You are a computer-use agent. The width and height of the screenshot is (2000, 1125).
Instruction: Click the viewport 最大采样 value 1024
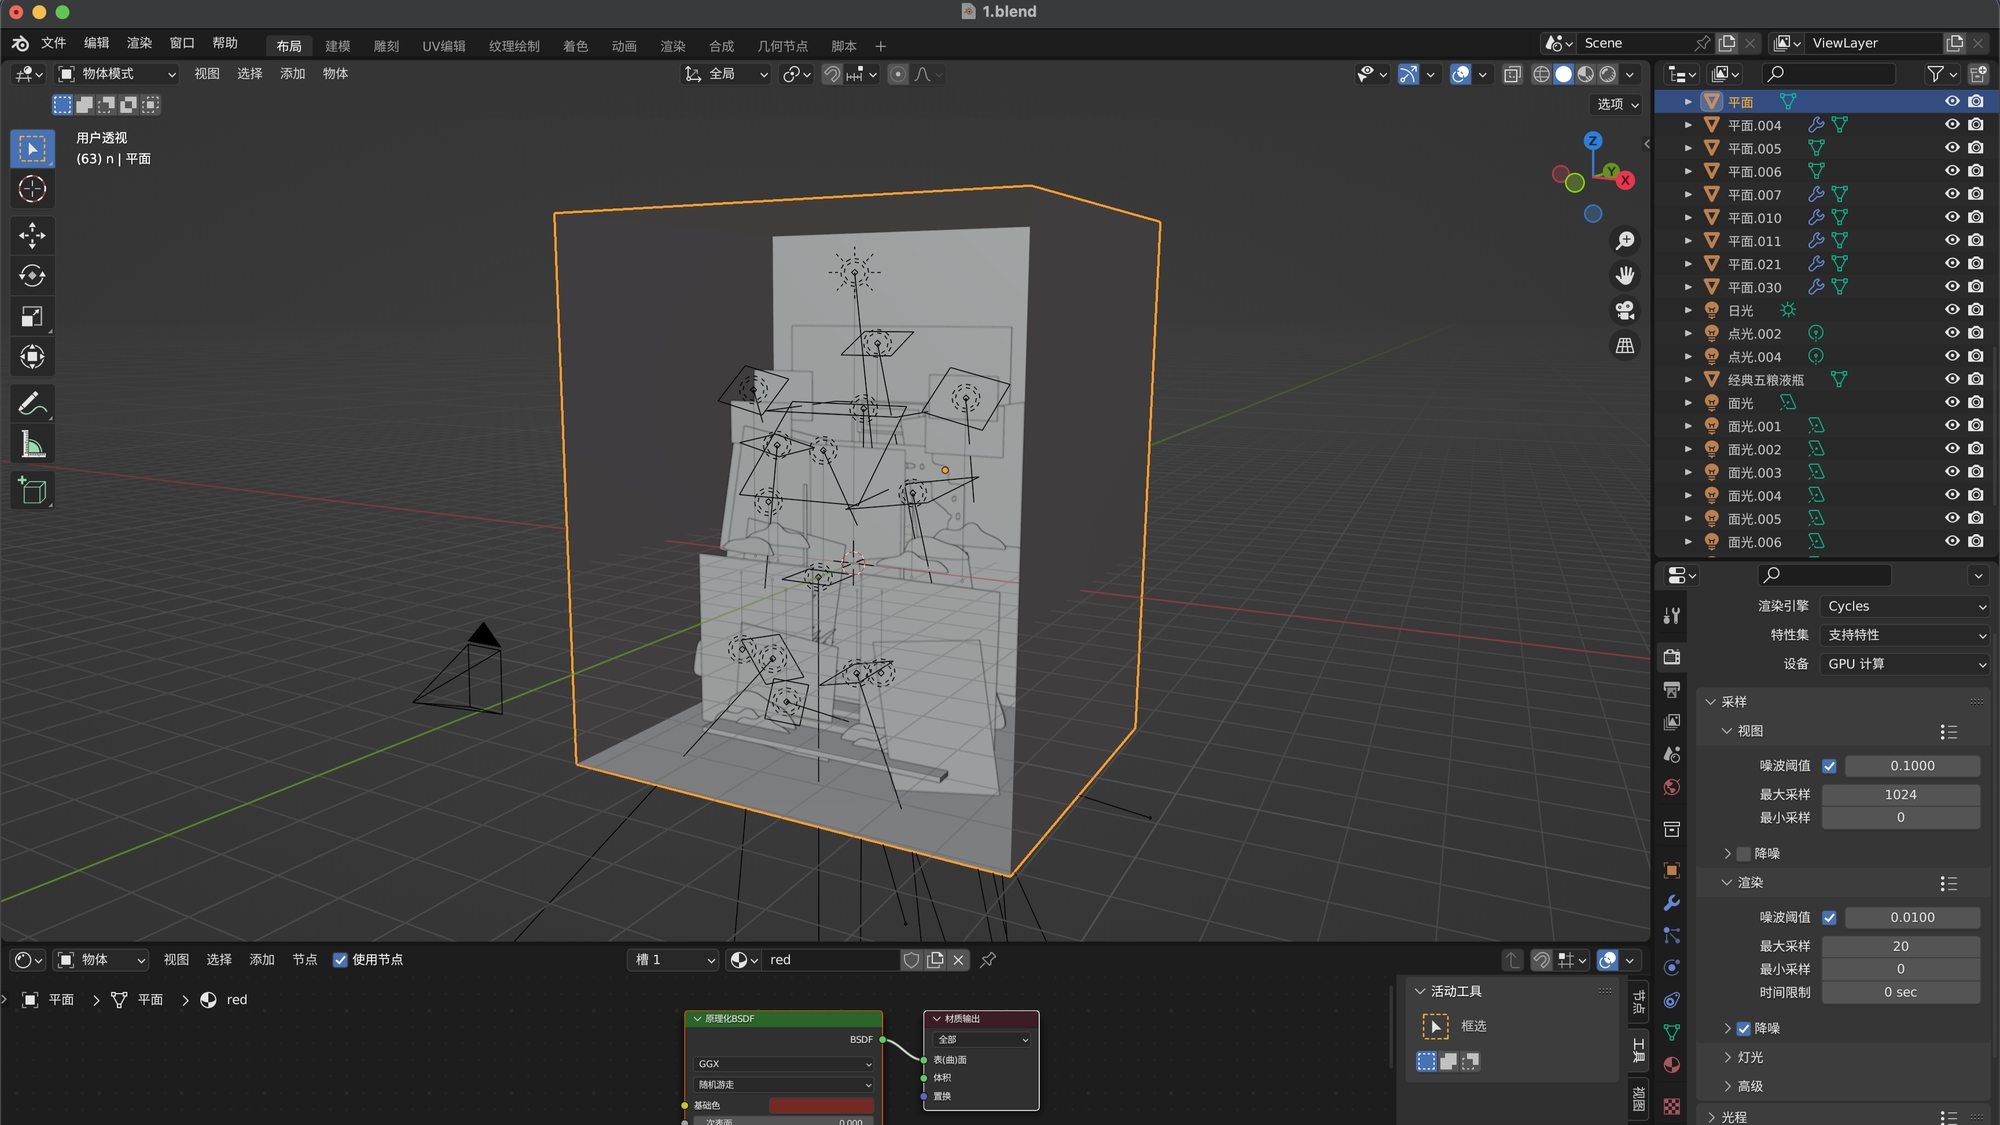(x=1900, y=795)
